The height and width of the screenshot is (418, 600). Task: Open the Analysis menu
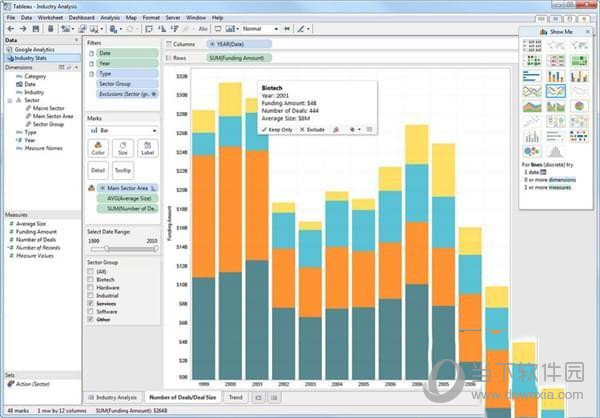110,18
